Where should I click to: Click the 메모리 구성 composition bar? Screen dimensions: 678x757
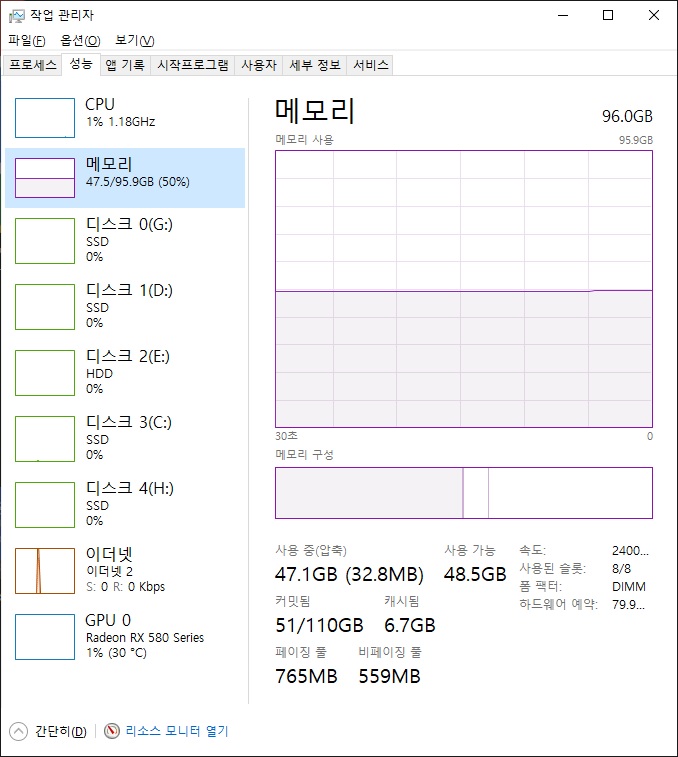[464, 493]
